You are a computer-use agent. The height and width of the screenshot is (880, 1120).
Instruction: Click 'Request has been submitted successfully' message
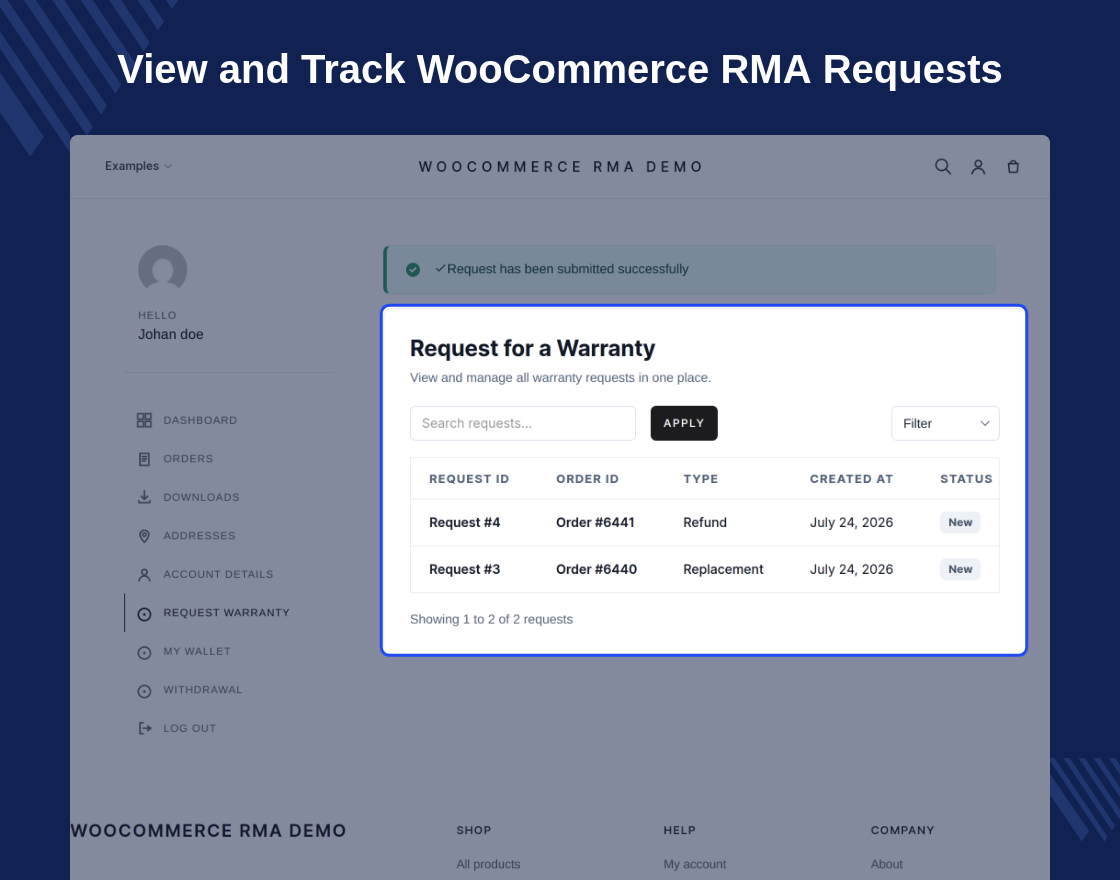[568, 269]
